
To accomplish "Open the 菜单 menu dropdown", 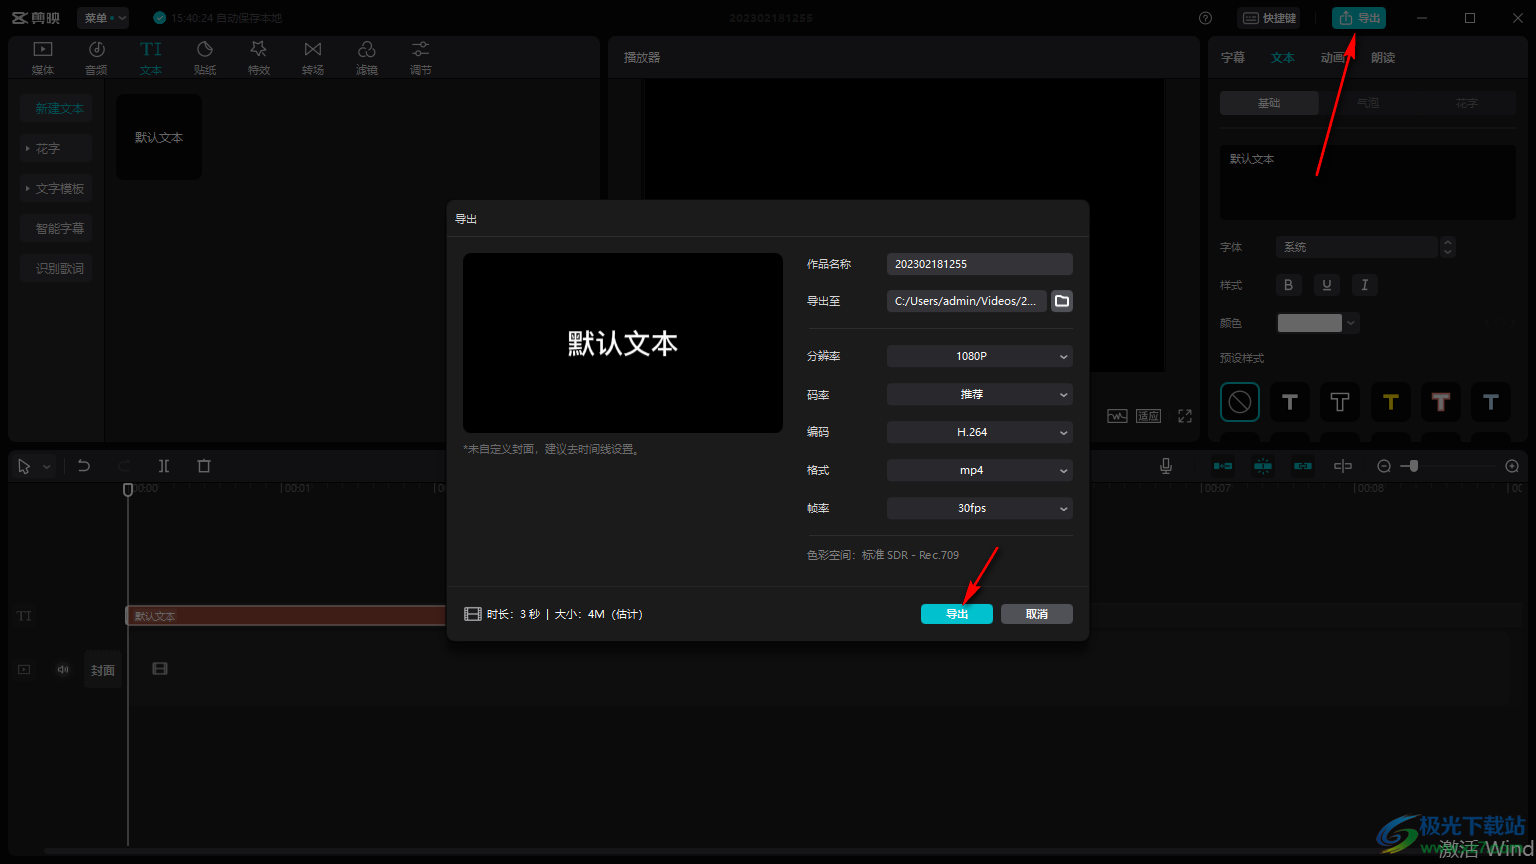I will [x=103, y=18].
